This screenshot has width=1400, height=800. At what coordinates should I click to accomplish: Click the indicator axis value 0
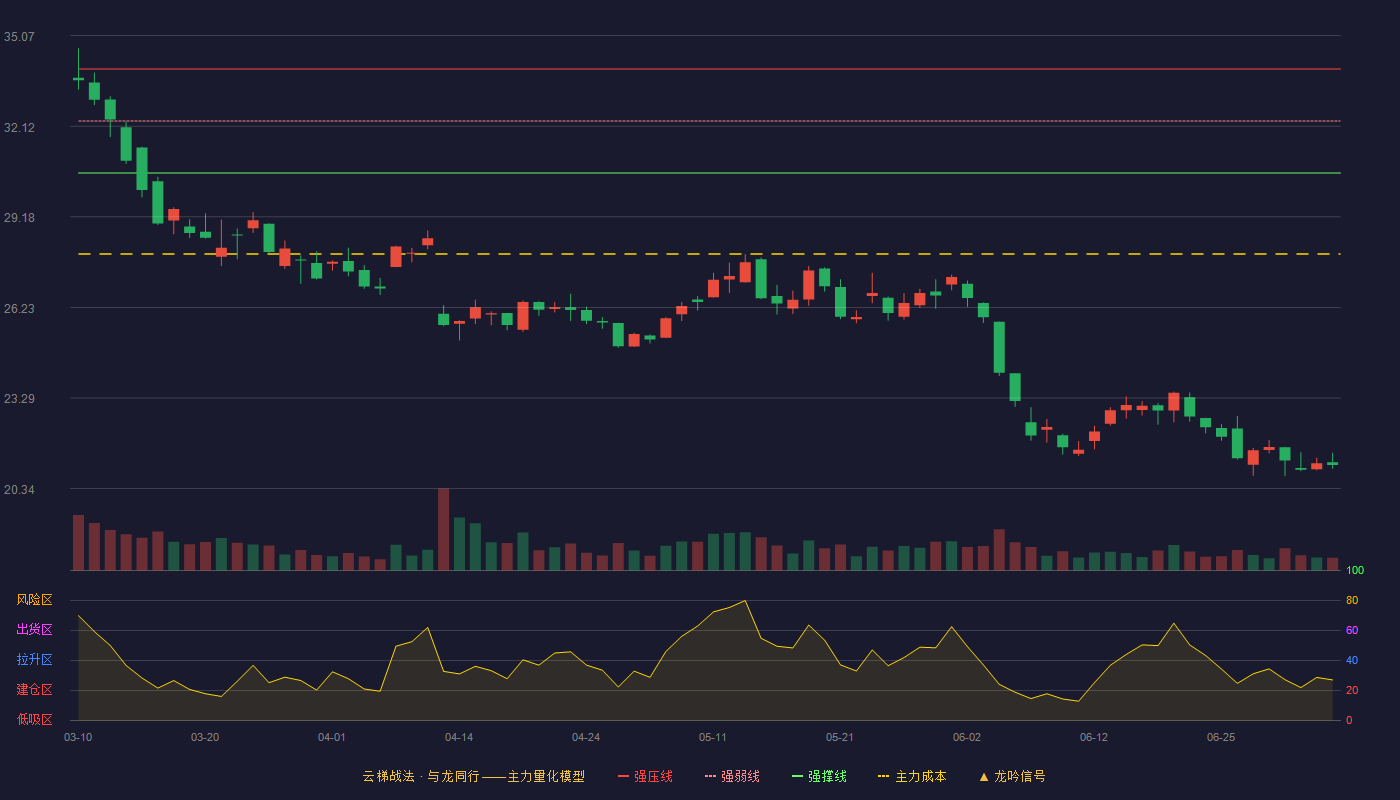point(1349,721)
